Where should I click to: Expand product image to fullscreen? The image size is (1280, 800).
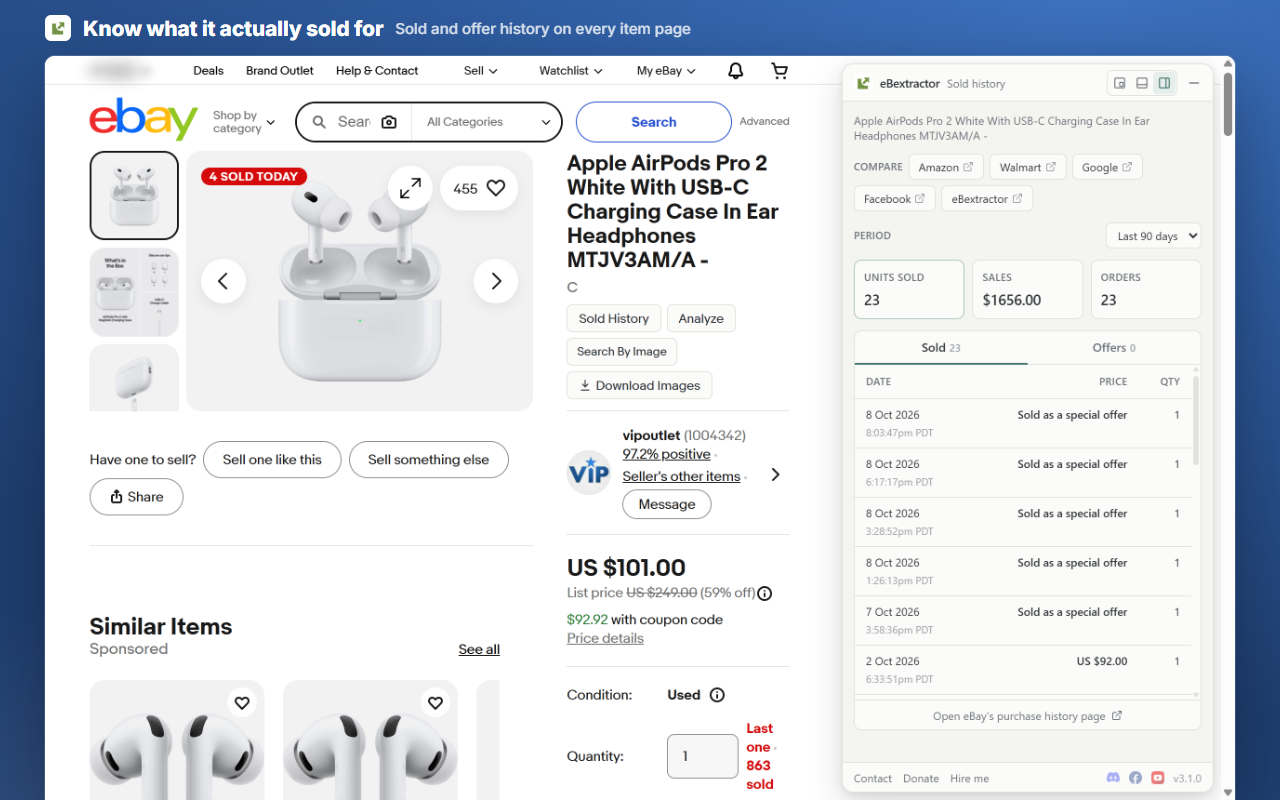click(410, 188)
